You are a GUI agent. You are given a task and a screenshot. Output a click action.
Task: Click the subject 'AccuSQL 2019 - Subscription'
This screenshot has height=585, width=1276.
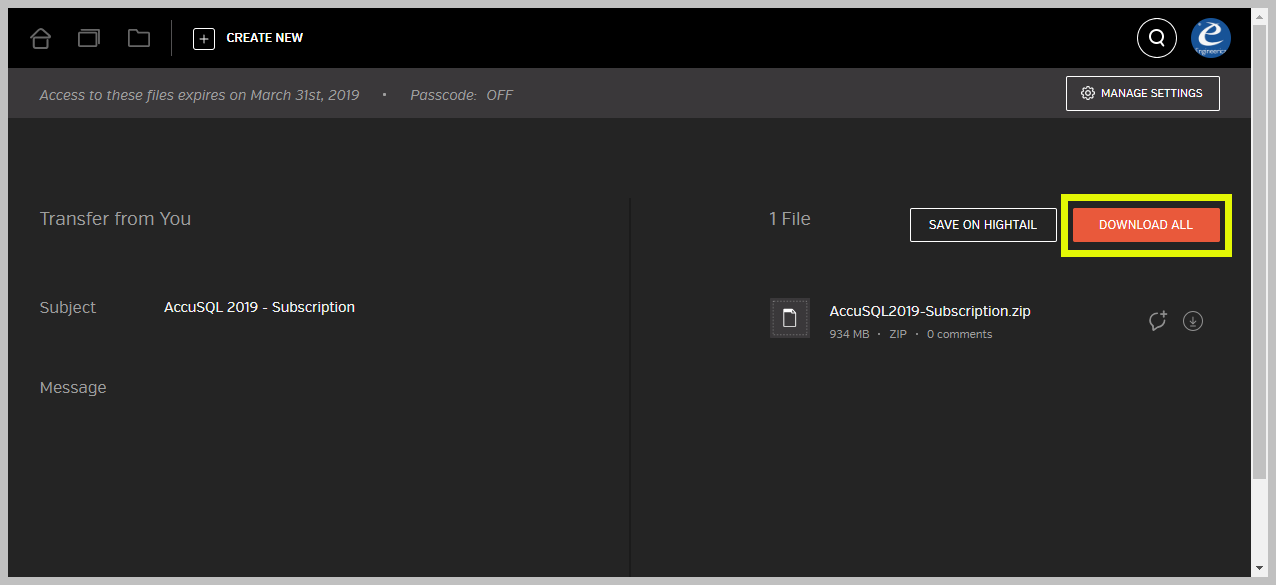point(259,307)
